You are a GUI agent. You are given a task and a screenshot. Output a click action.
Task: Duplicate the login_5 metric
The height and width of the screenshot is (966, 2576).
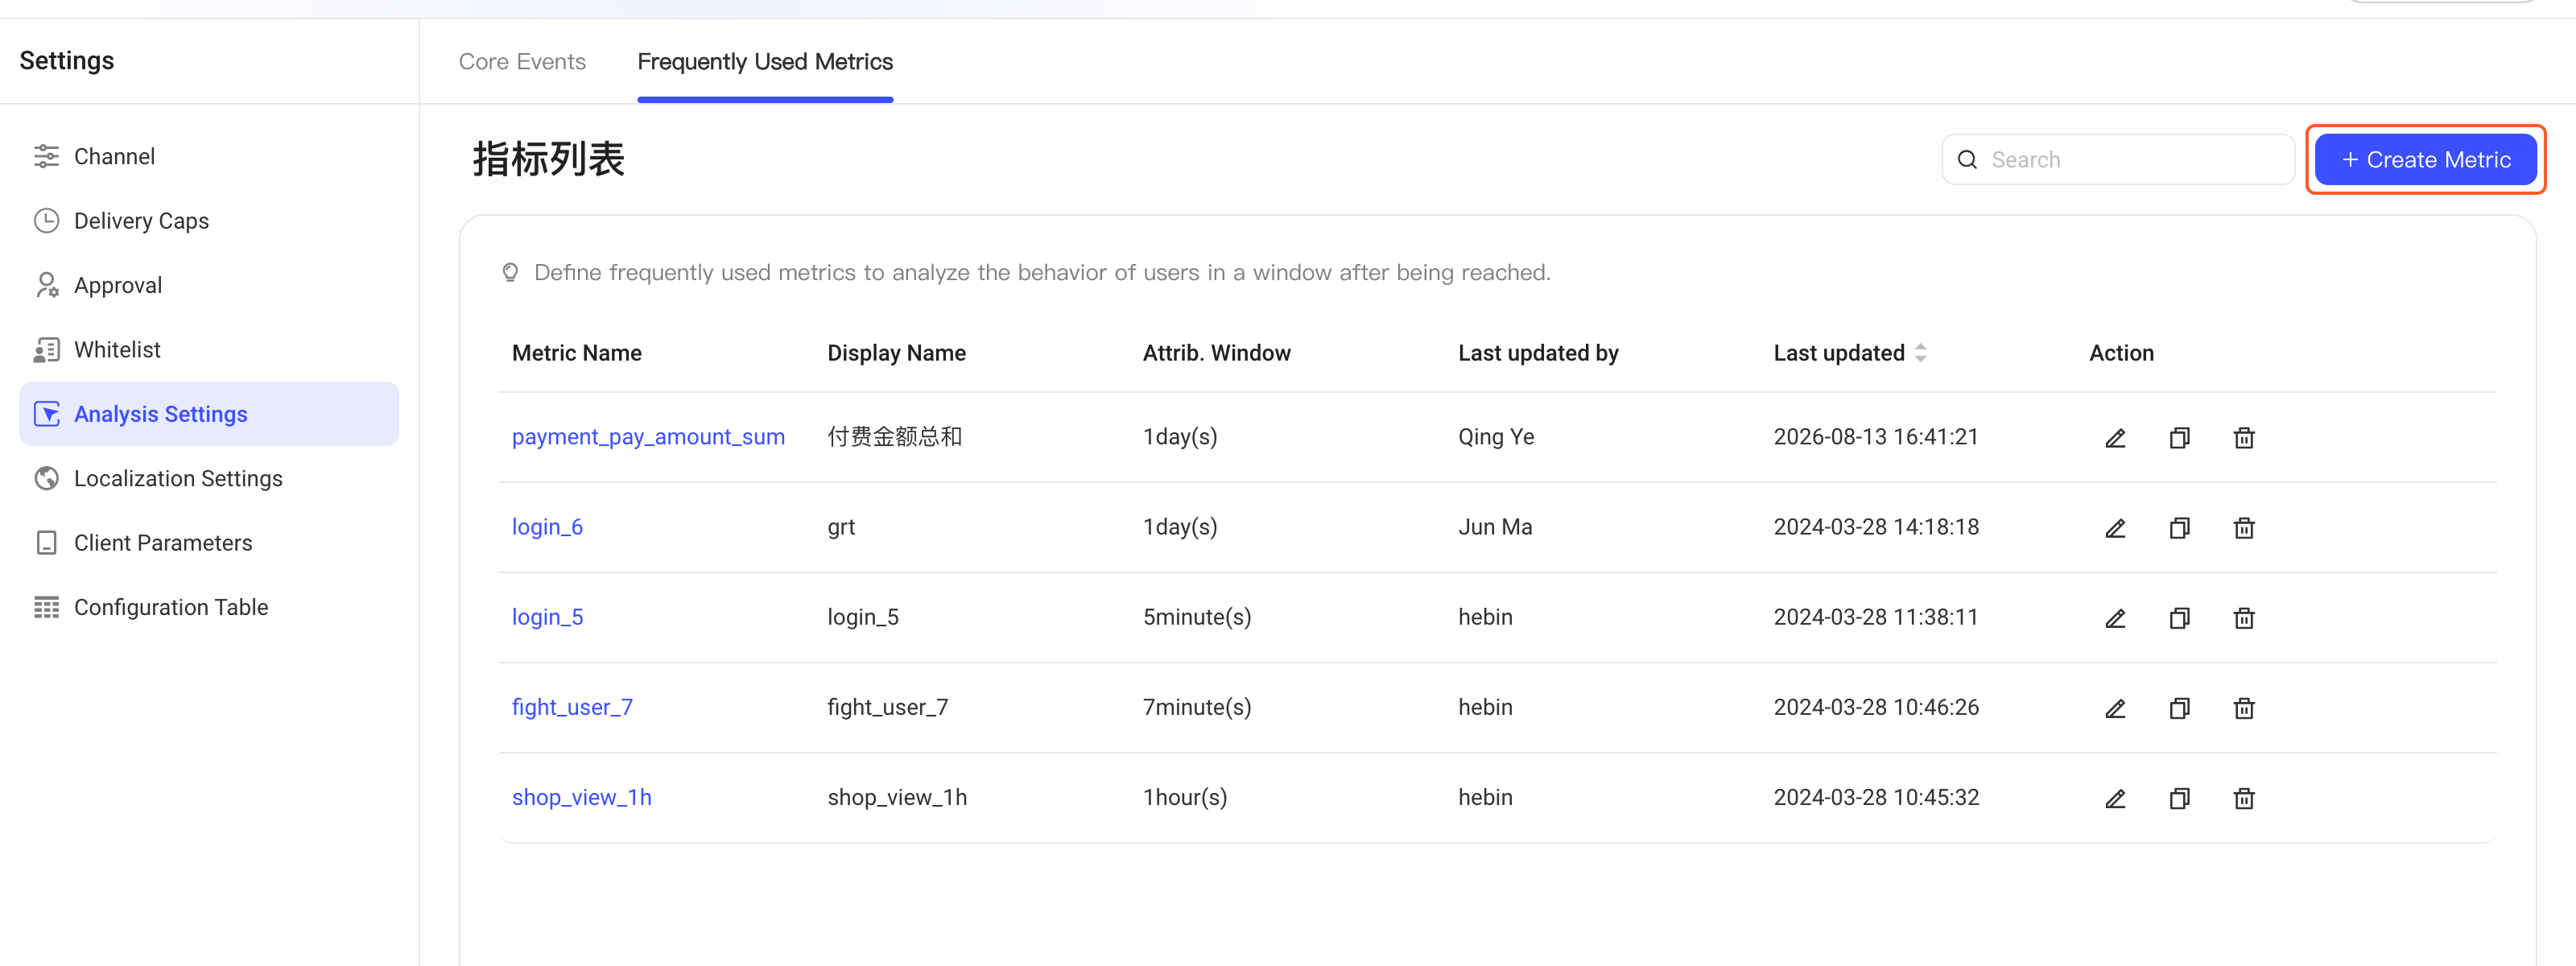click(2180, 618)
